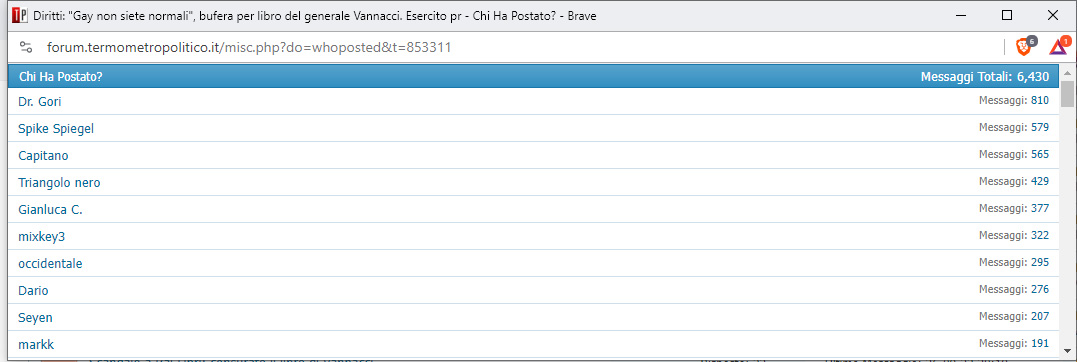Viewport: 1077px width, 362px height.
Task: Click the vertical scrollbar thumb
Action: (x=1067, y=93)
